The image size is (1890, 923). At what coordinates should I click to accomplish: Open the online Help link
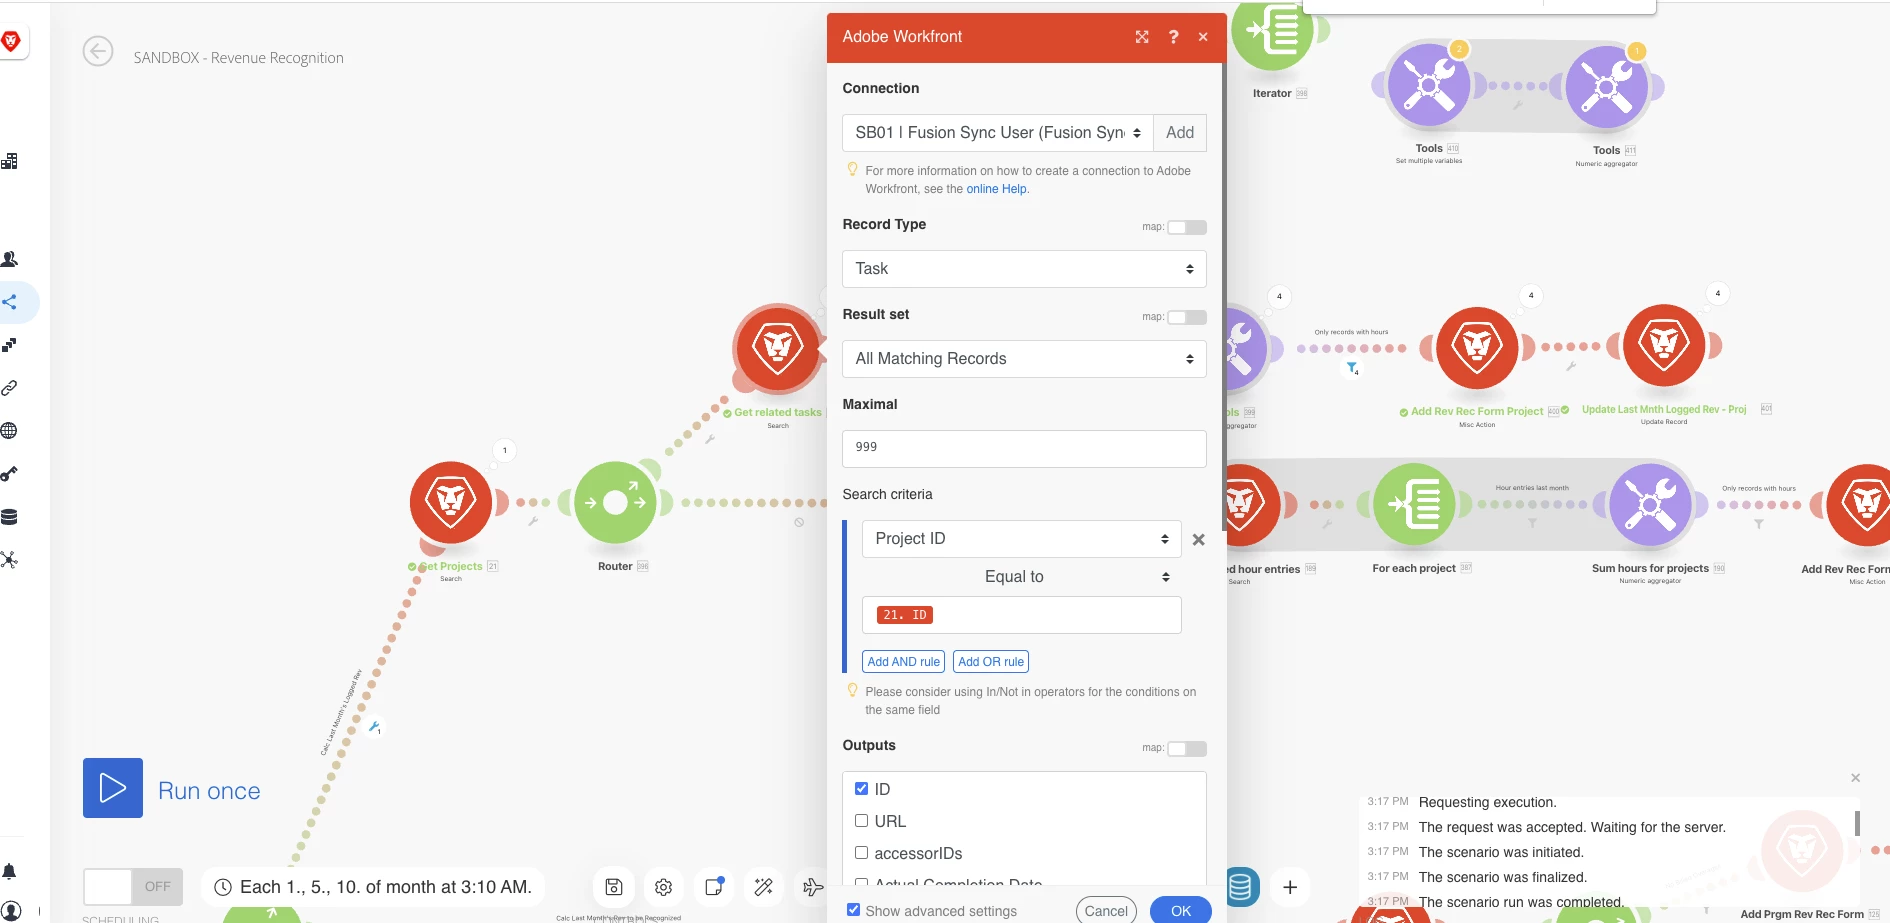click(996, 189)
